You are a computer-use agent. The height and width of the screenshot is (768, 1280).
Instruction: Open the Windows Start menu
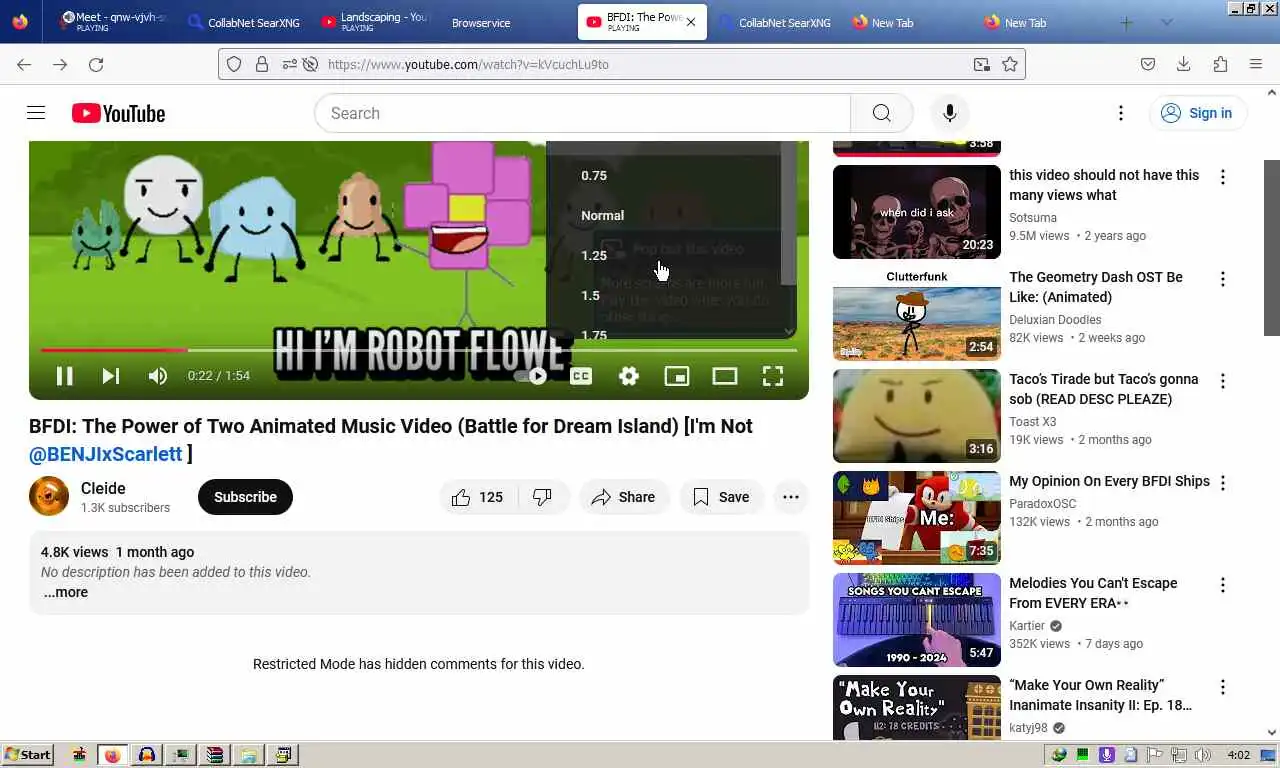[28, 755]
